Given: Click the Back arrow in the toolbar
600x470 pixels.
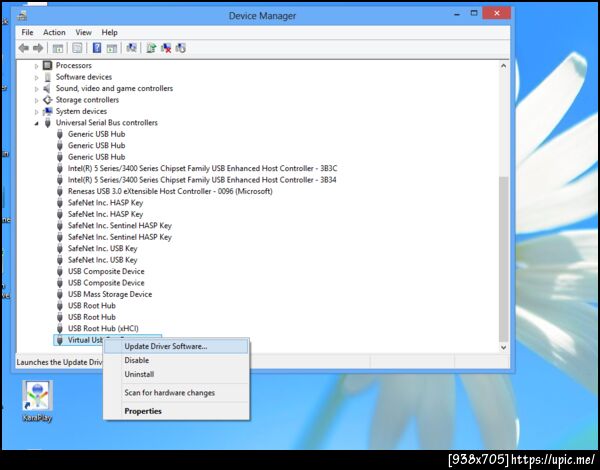Looking at the screenshot, I should pyautogui.click(x=24, y=48).
